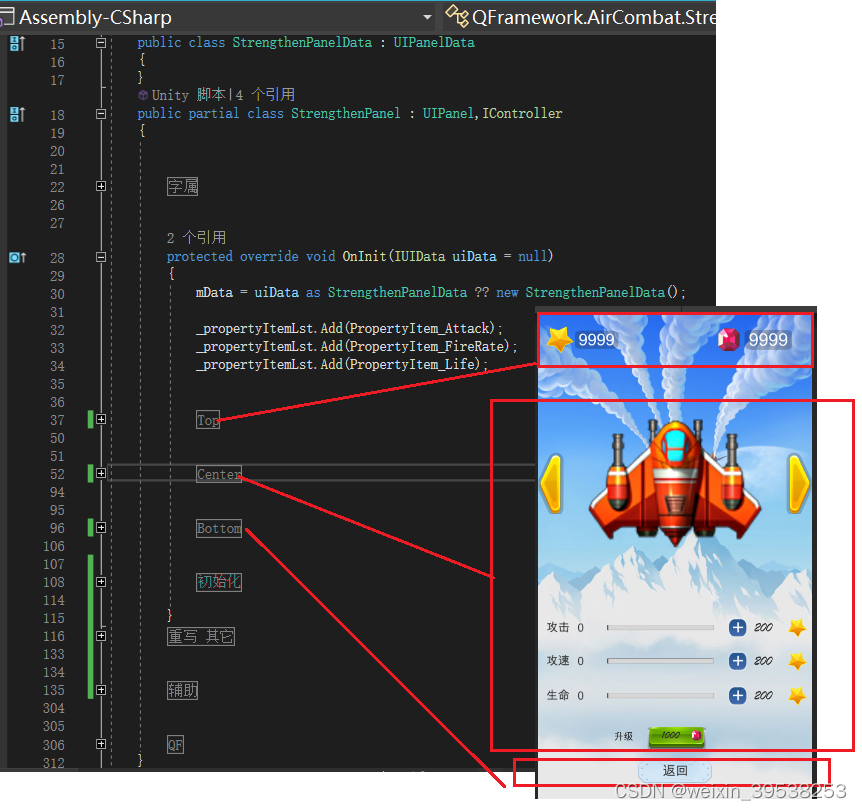This screenshot has width=862, height=810.
Task: Click the UIPanelData base class name
Action: point(434,42)
